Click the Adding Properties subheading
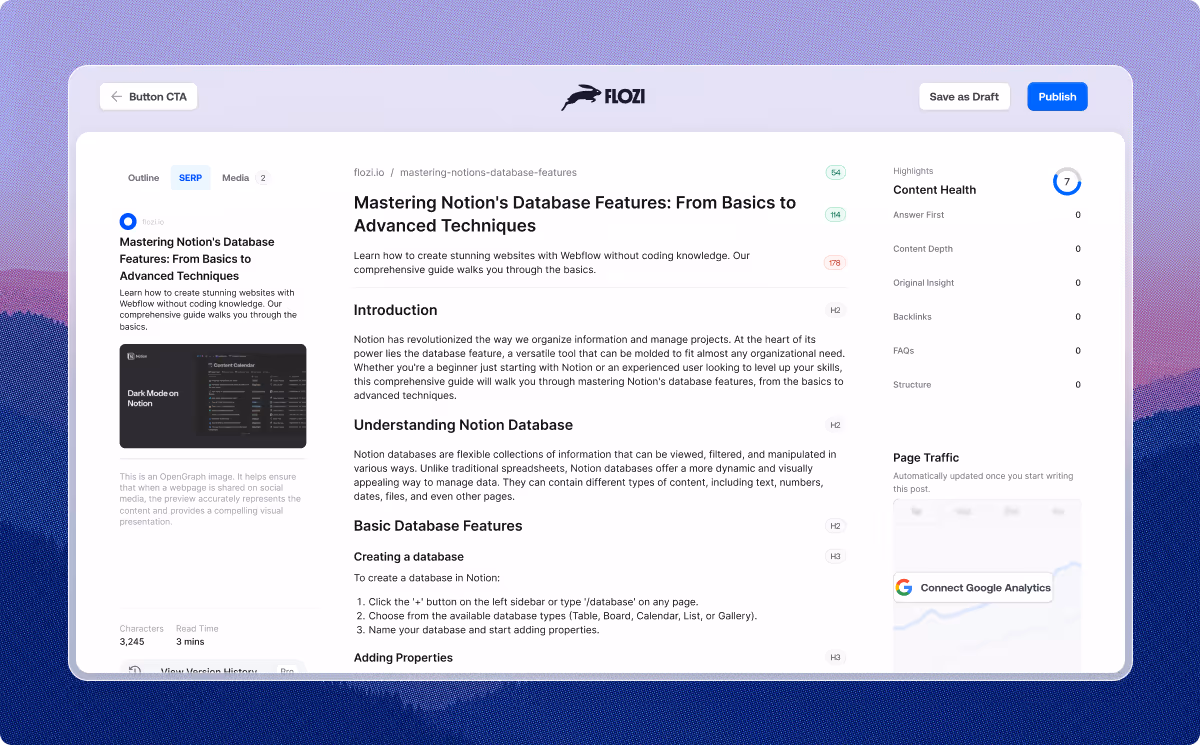The width and height of the screenshot is (1200, 745). (403, 657)
